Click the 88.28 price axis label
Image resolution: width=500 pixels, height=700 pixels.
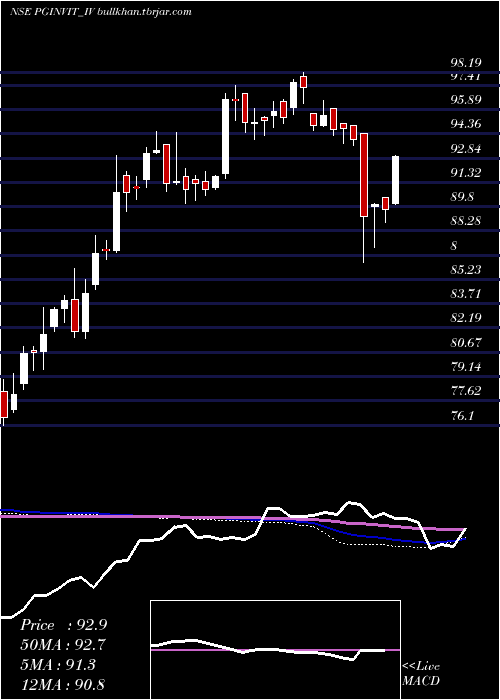pos(467,221)
